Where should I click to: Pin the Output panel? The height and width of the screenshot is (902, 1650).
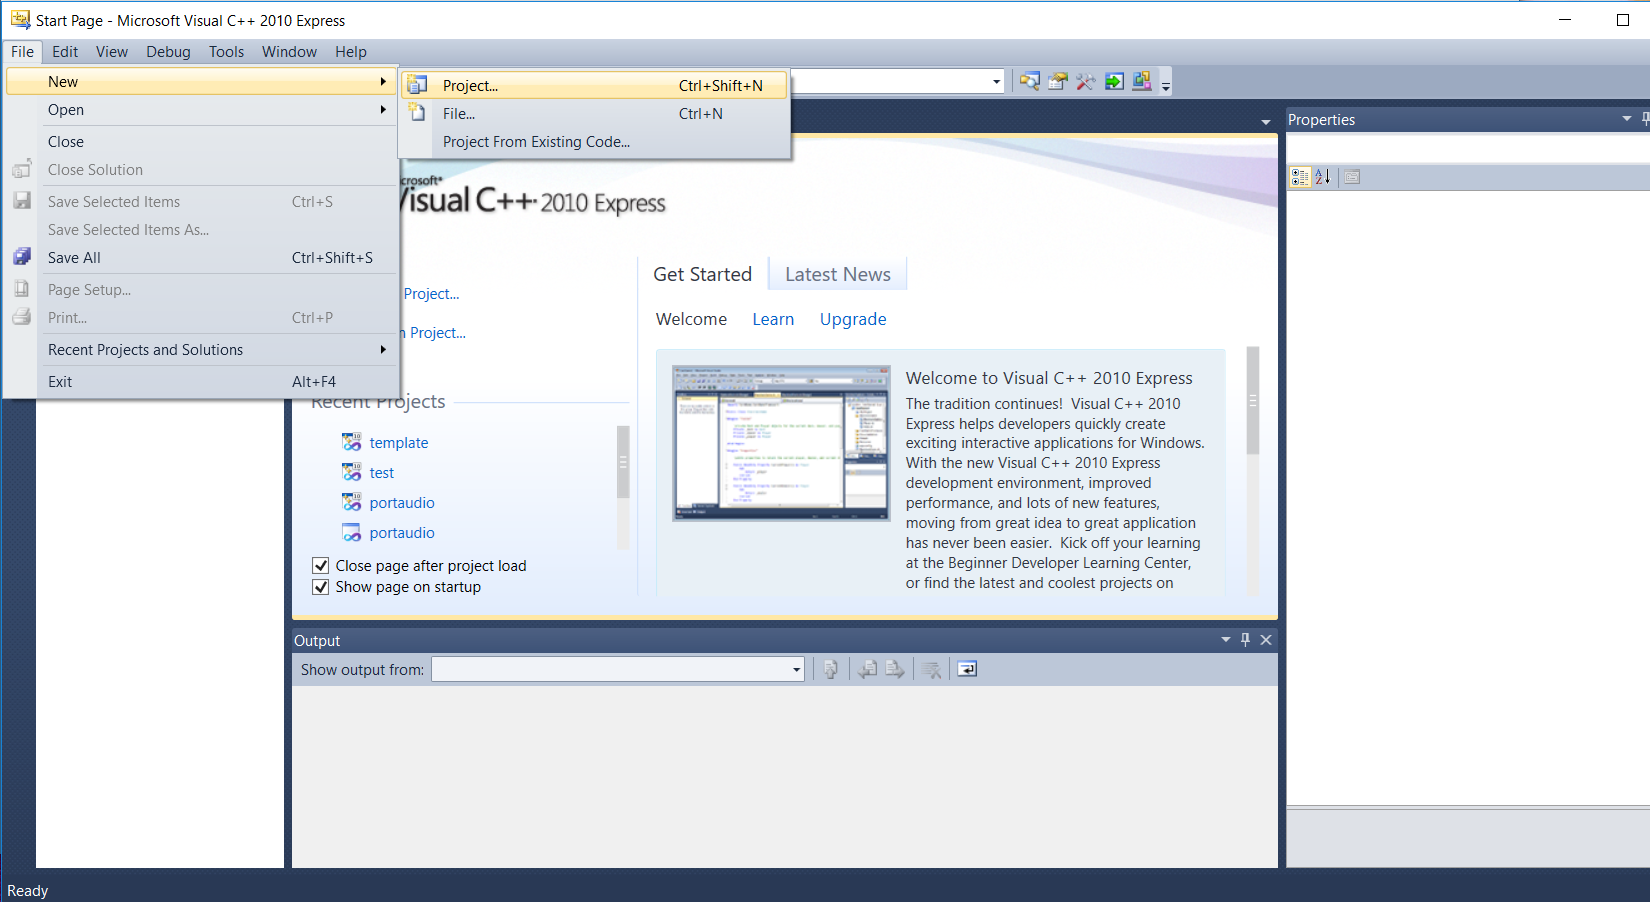point(1245,640)
